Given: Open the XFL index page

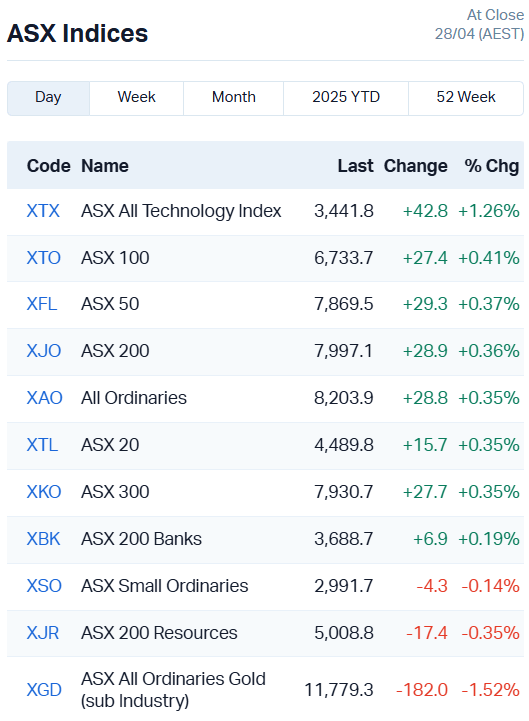Looking at the screenshot, I should (42, 304).
